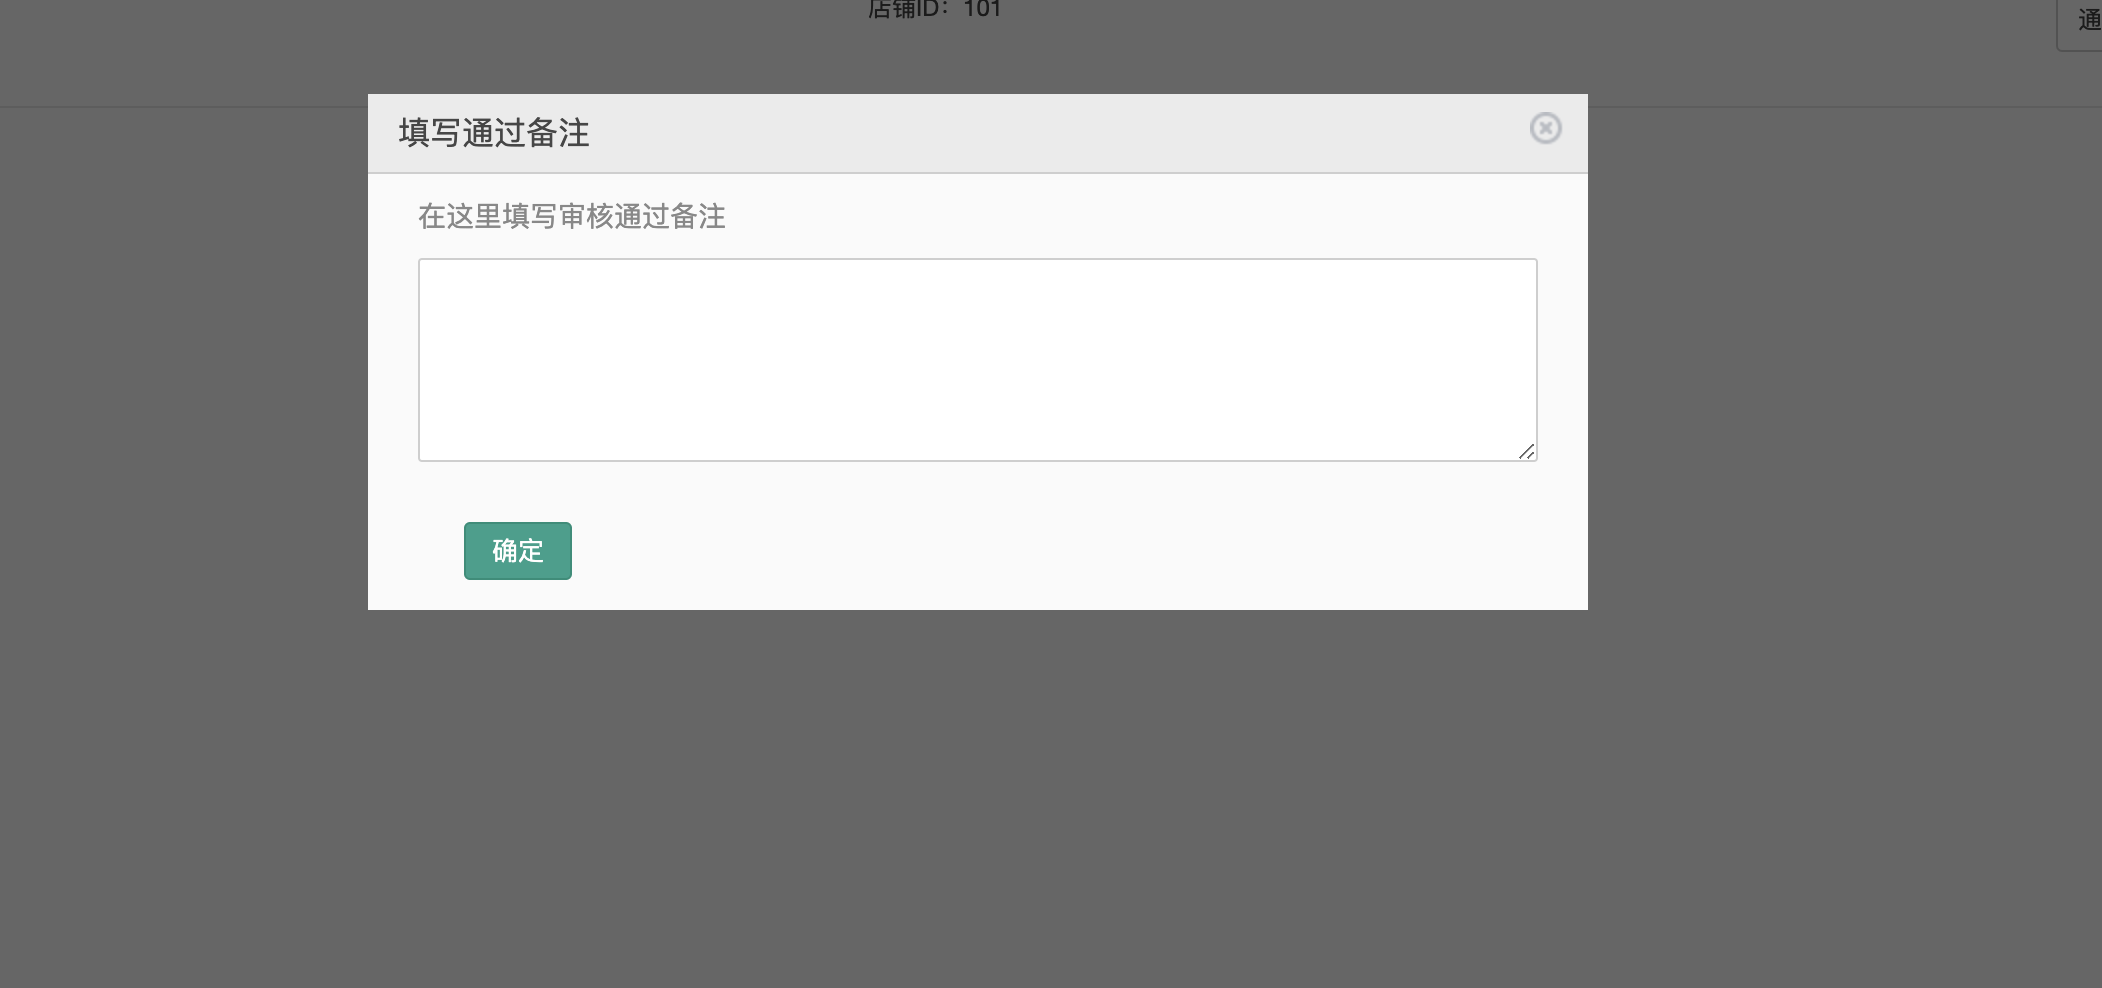Select the corner resize handle of the textarea
The width and height of the screenshot is (2102, 988).
point(1526,452)
